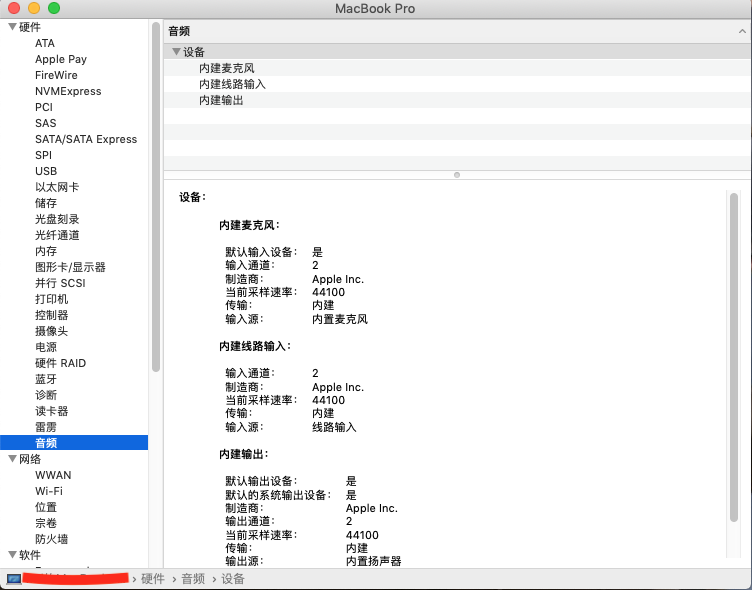Image resolution: width=752 pixels, height=590 pixels.
Task: Select 内建输出 in the device list
Action: [x=221, y=100]
